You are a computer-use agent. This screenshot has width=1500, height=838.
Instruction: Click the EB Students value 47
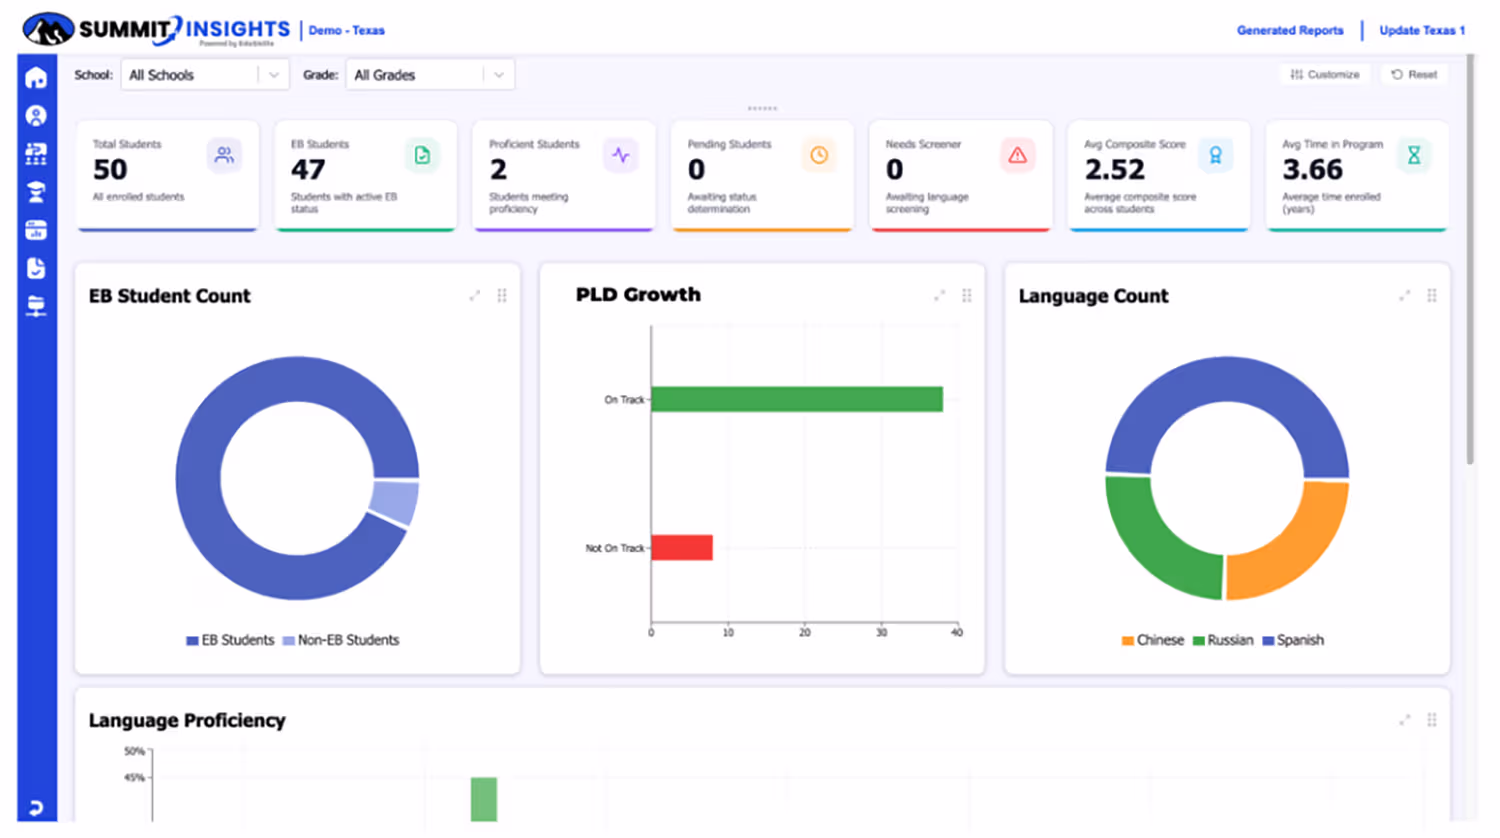(308, 170)
